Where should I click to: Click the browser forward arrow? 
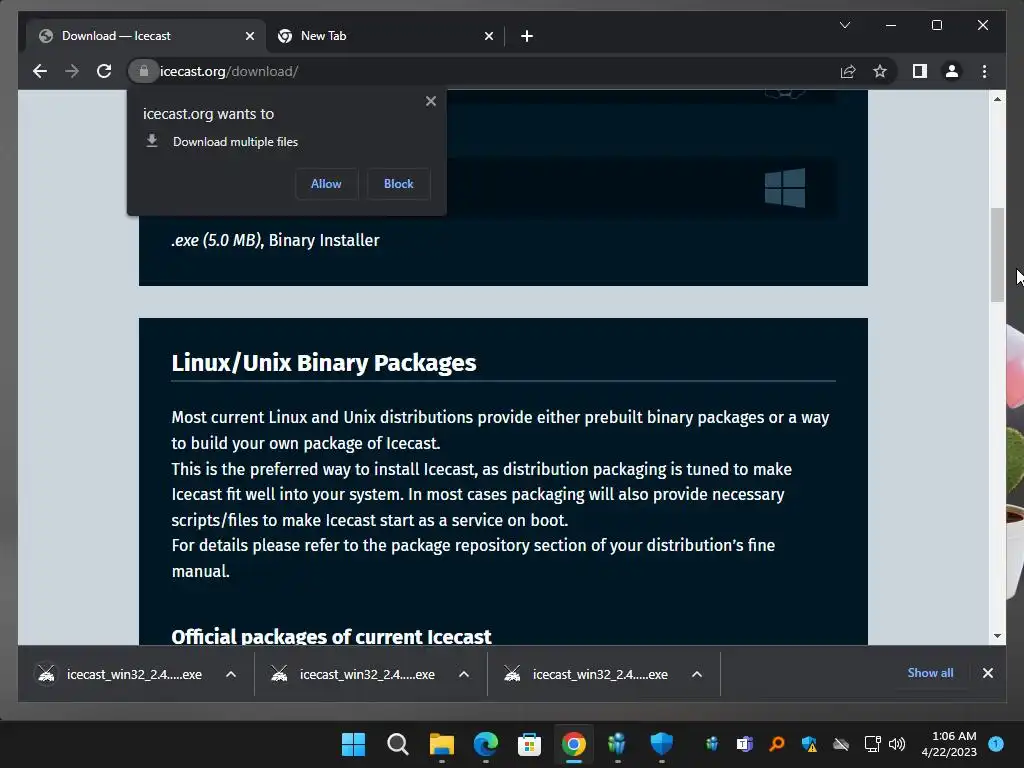[72, 71]
